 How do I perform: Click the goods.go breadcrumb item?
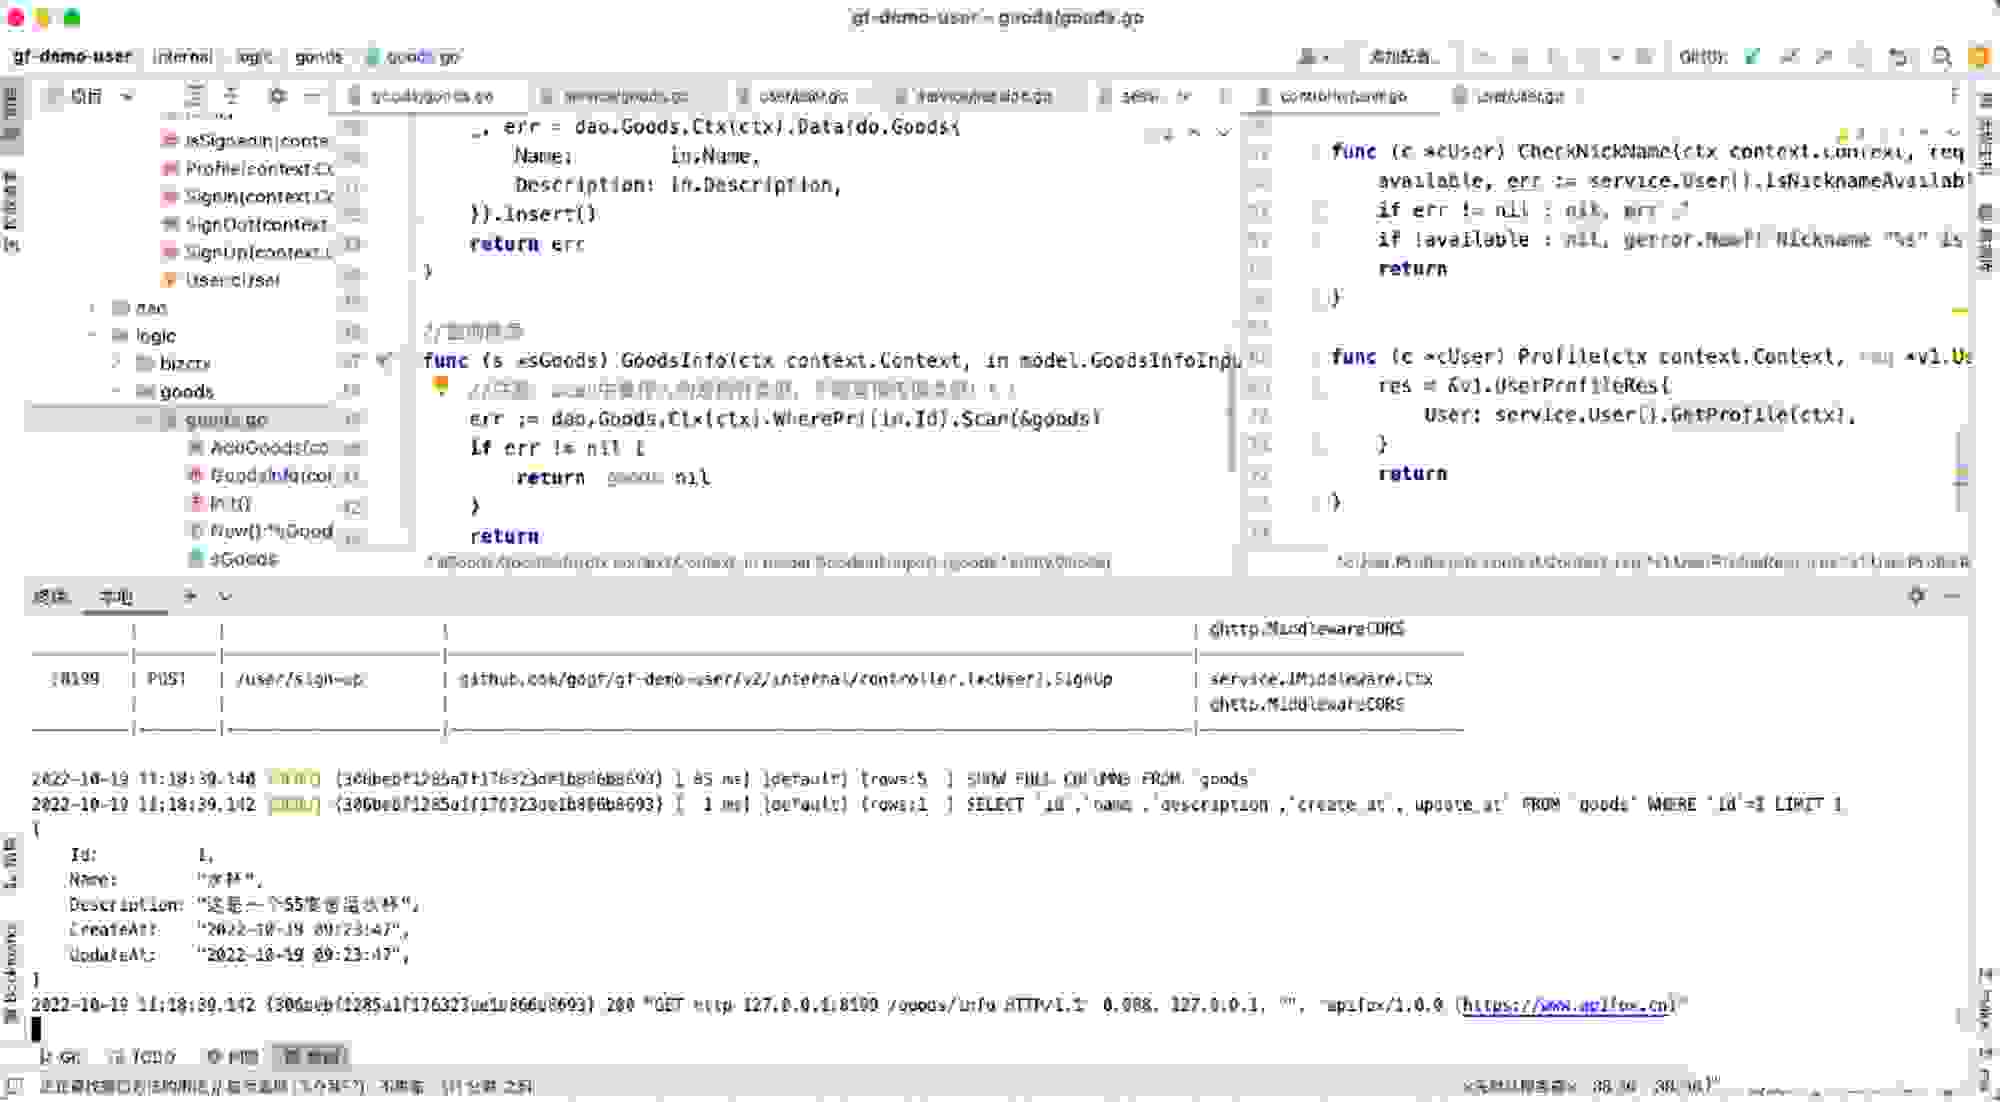click(413, 57)
